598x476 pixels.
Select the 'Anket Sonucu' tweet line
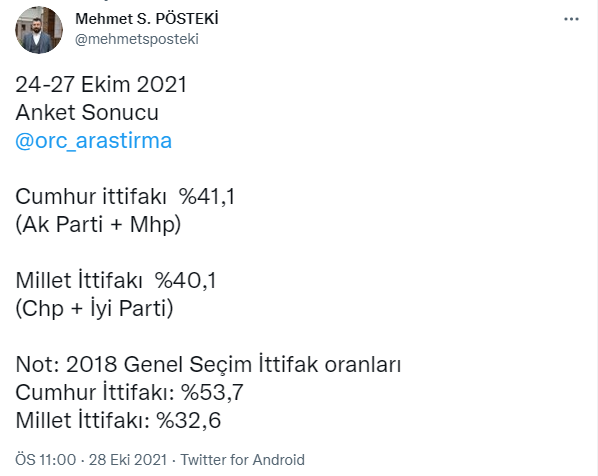(87, 113)
